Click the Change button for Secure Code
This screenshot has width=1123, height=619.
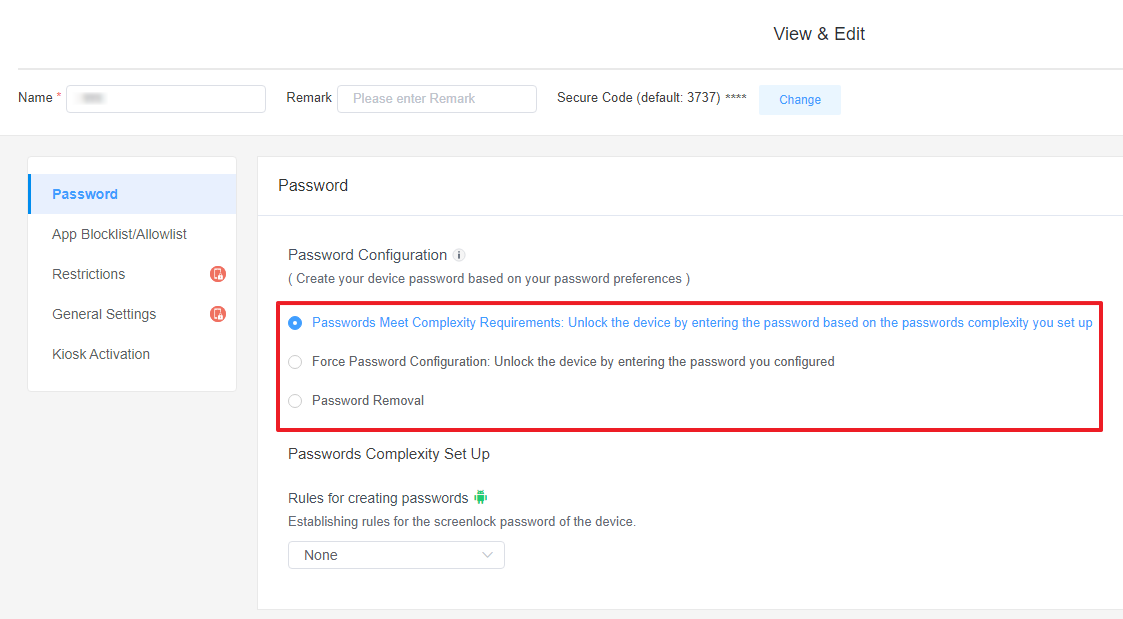[799, 100]
